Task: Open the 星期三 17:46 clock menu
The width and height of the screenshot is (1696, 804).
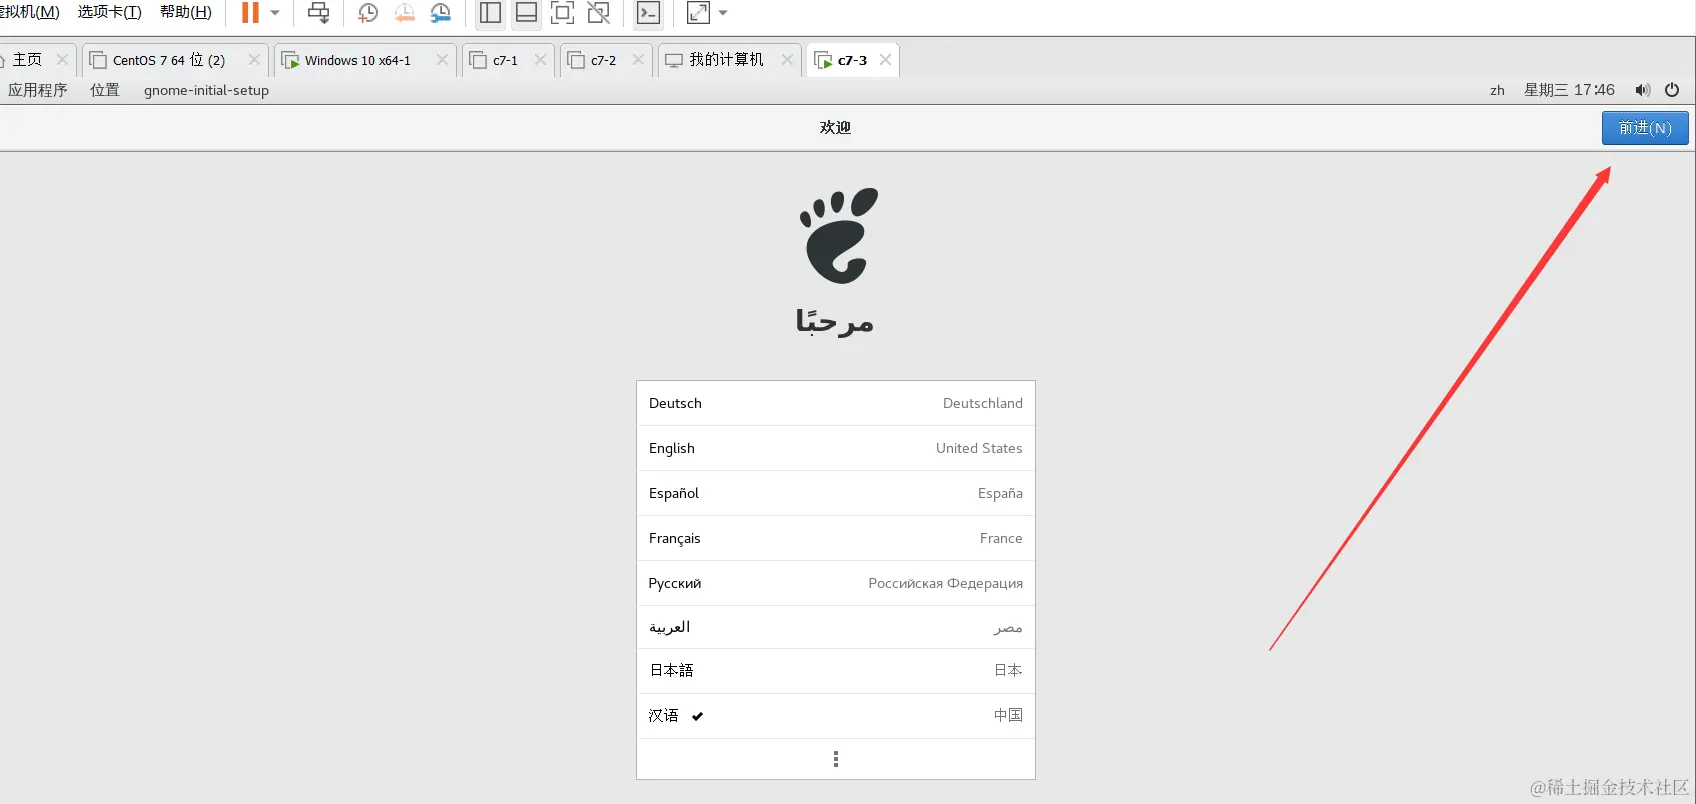Action: pos(1569,90)
